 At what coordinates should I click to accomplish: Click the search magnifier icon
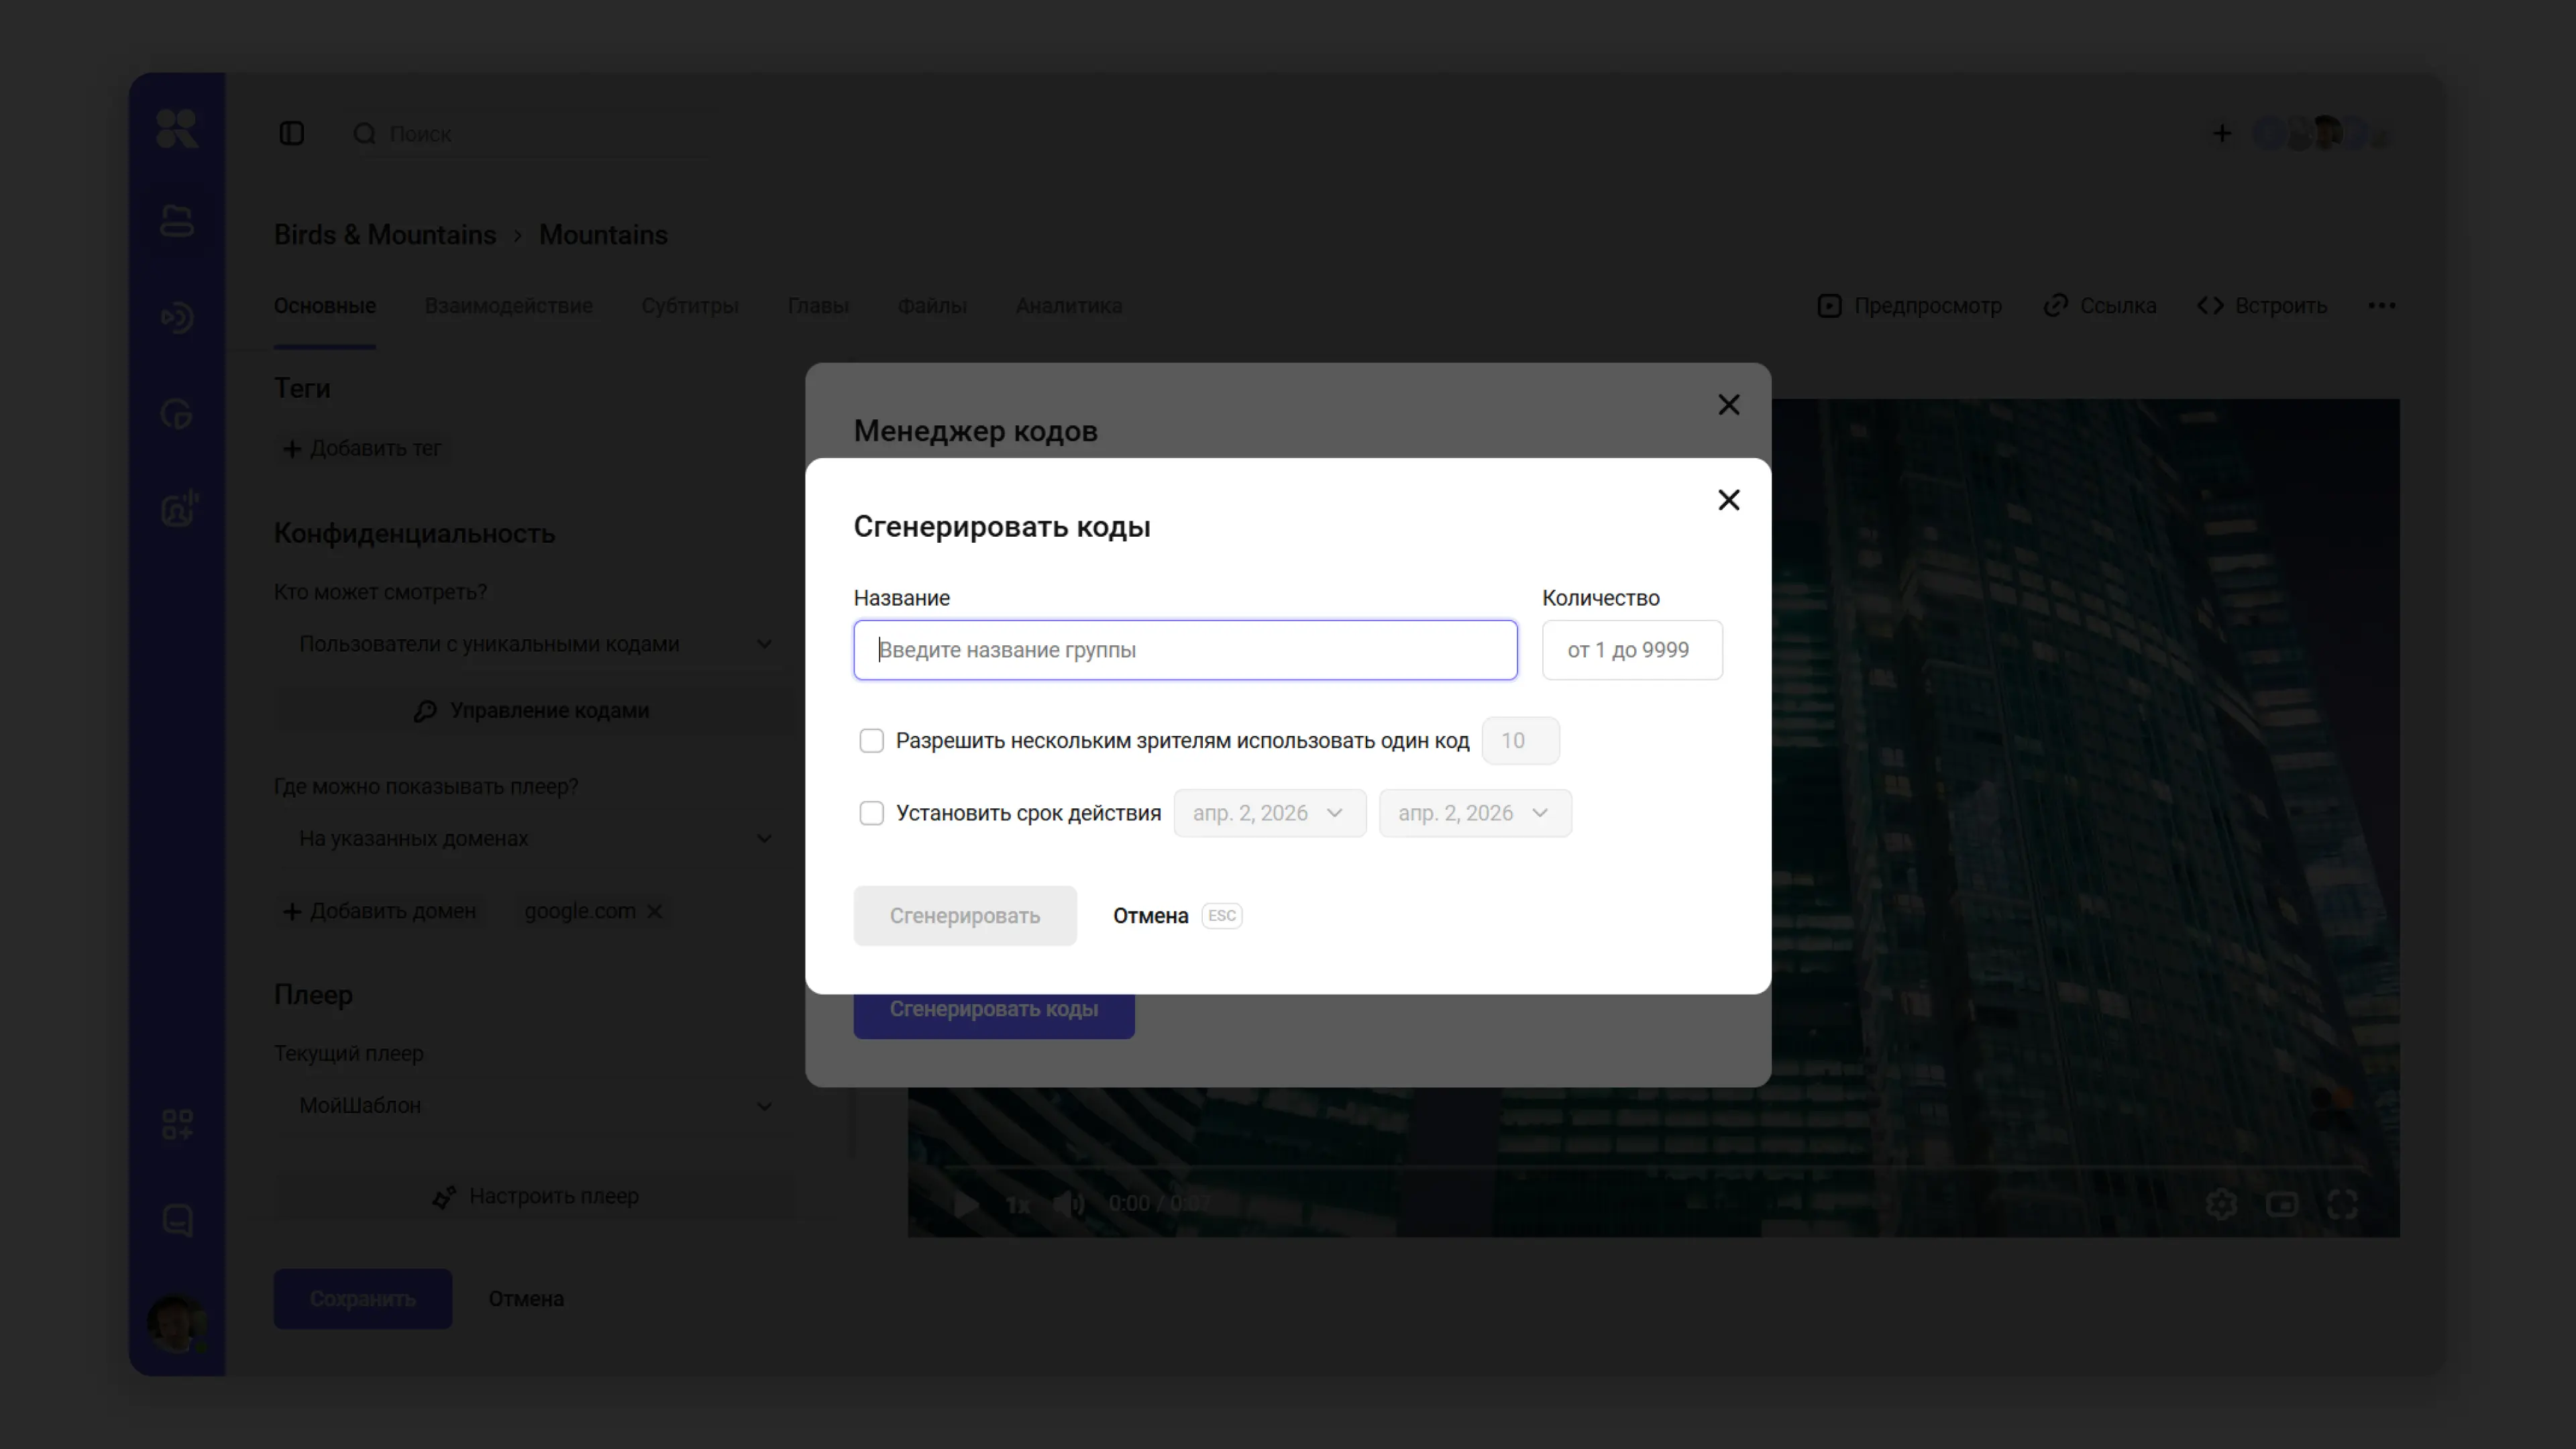(x=364, y=134)
